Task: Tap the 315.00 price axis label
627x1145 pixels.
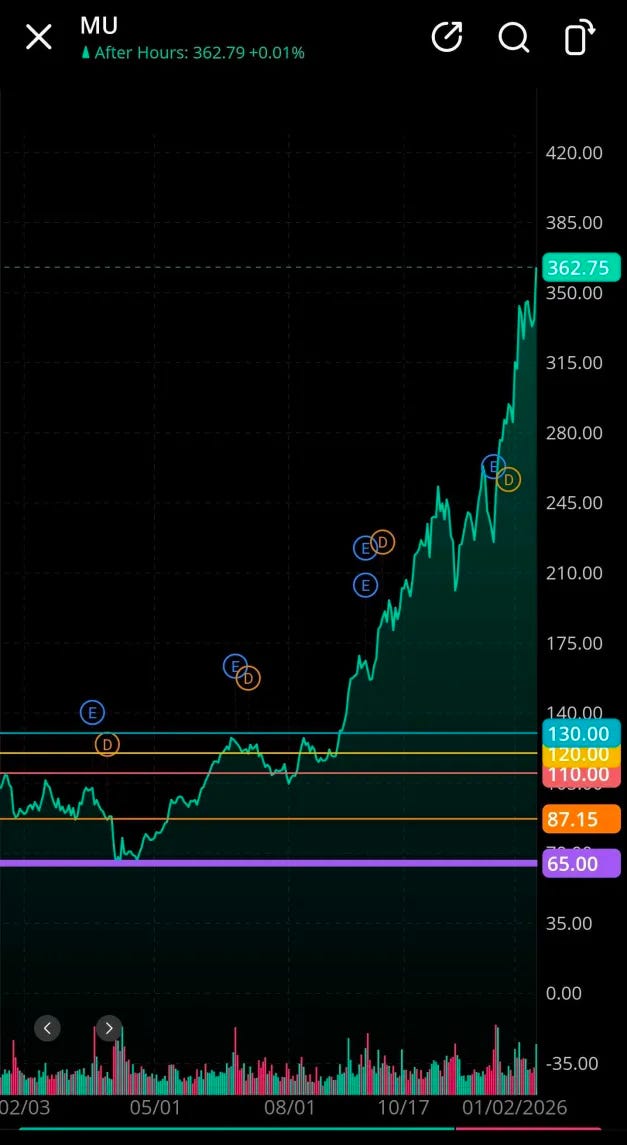Action: (x=574, y=363)
